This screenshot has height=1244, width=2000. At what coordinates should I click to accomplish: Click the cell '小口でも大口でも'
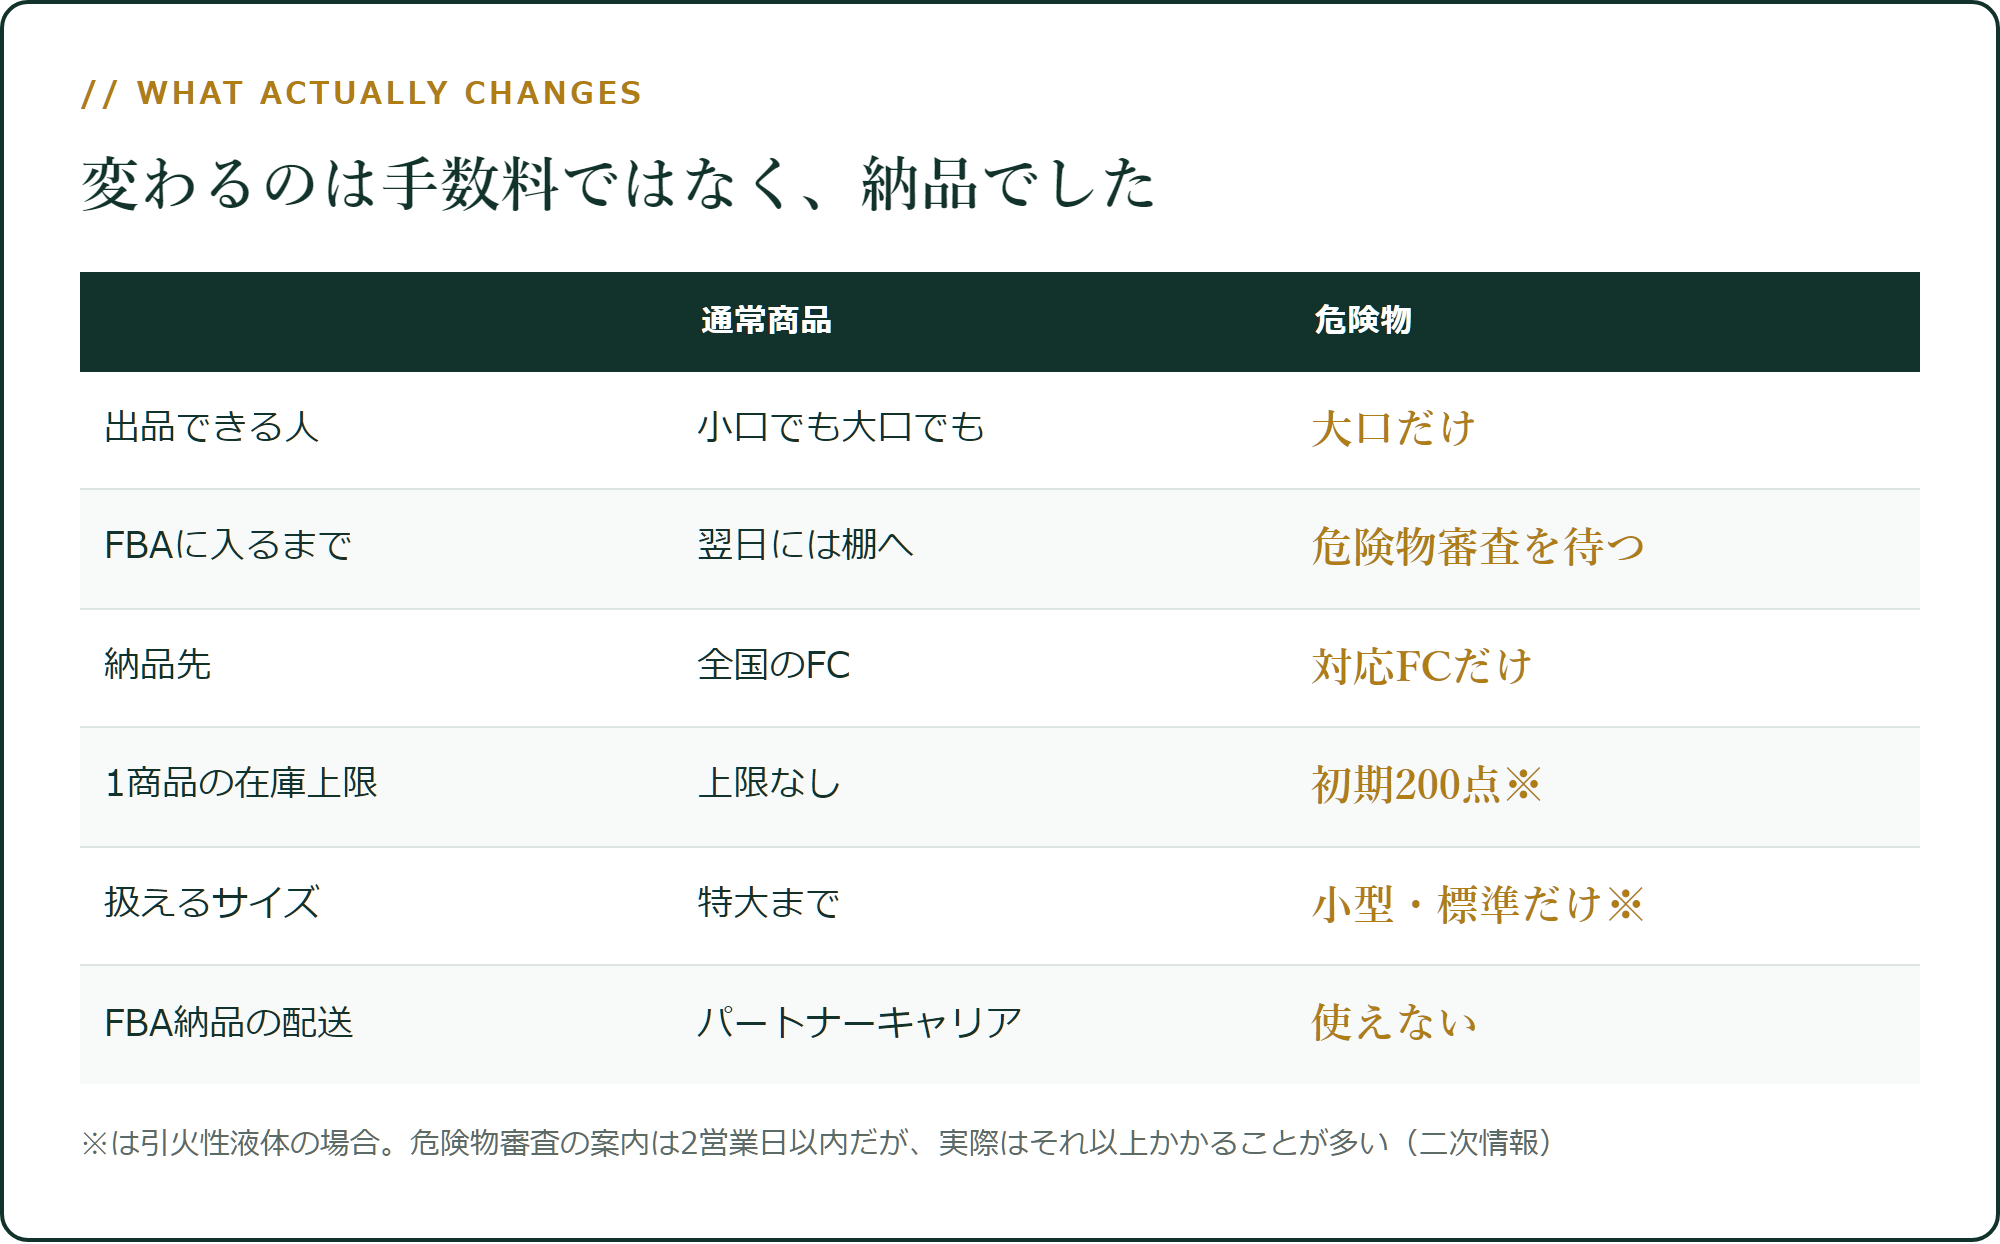click(x=841, y=427)
